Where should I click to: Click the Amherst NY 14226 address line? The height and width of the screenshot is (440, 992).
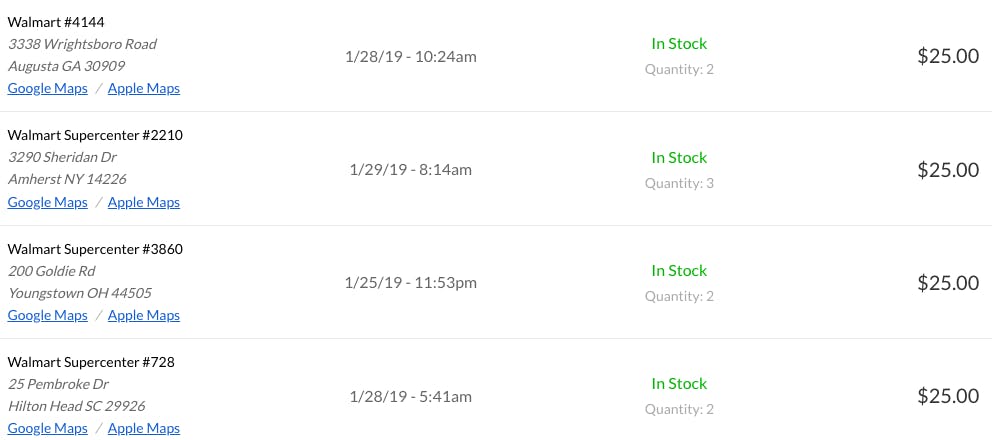tap(67, 179)
